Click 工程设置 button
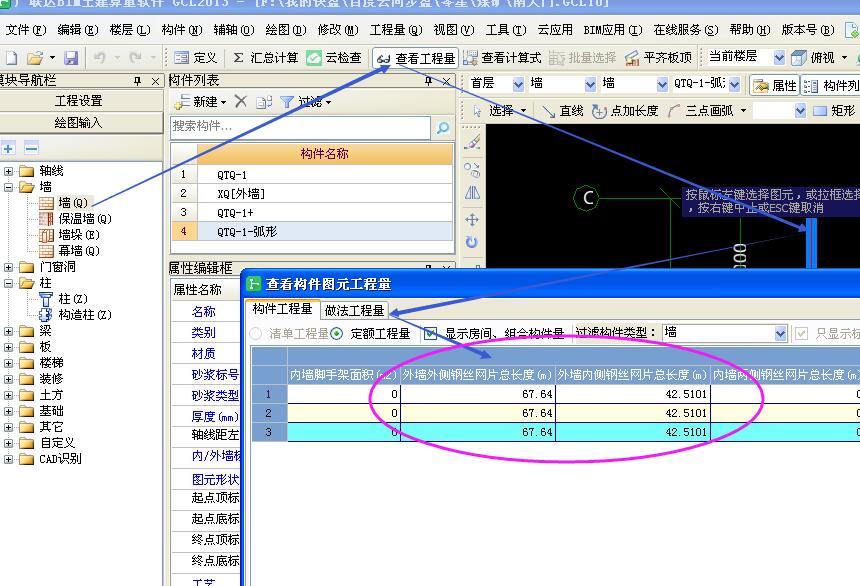The width and height of the screenshot is (860, 586). [80, 101]
